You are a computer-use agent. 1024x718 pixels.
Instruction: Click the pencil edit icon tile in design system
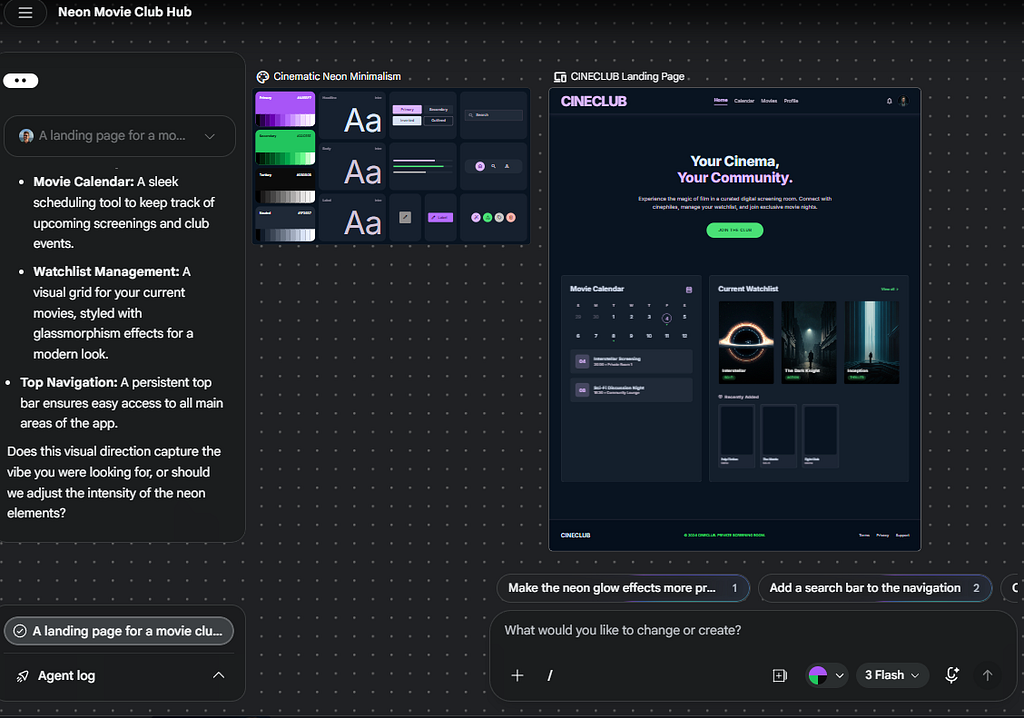point(405,218)
